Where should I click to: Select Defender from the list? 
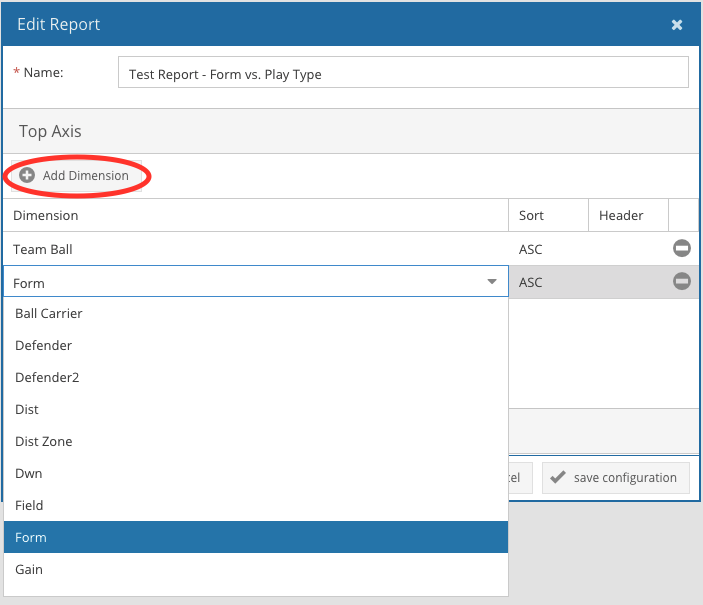(256, 345)
